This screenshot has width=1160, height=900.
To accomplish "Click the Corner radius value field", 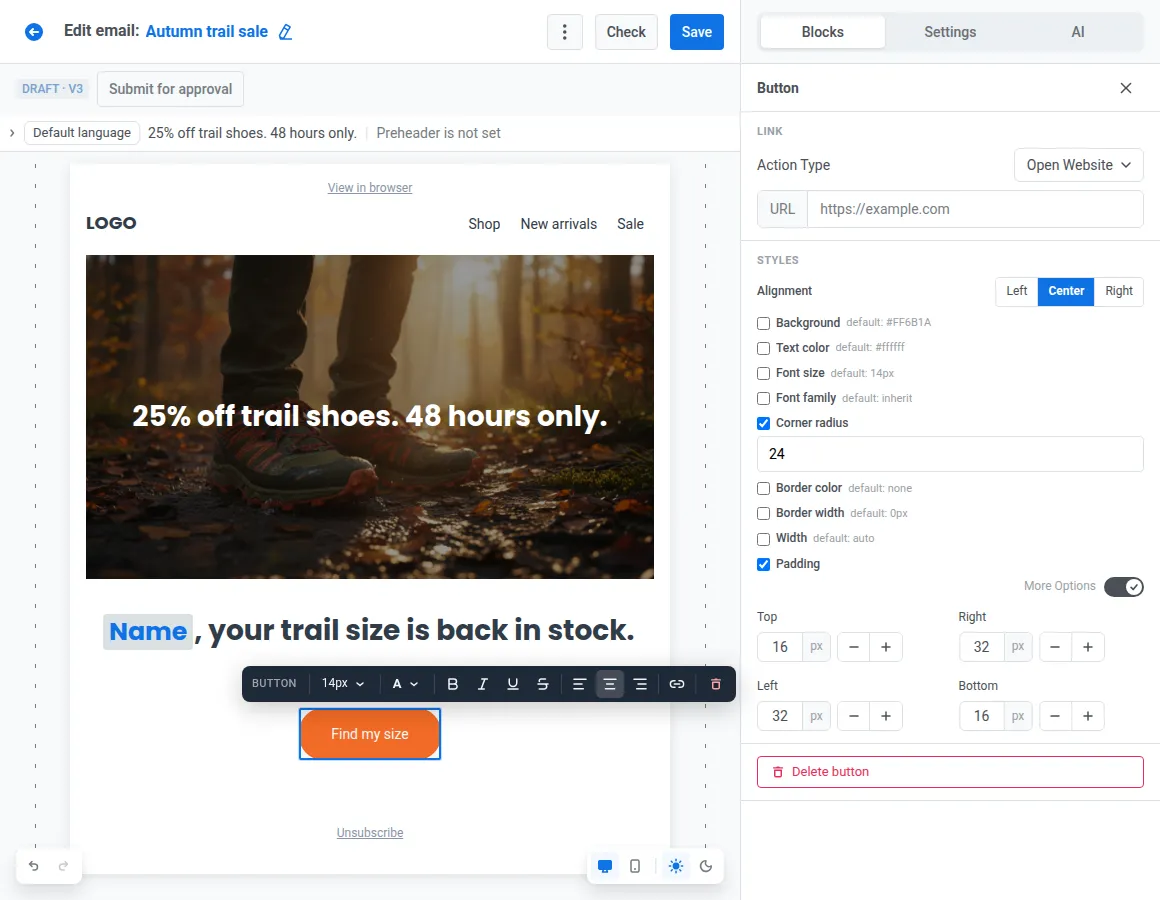I will tap(950, 454).
